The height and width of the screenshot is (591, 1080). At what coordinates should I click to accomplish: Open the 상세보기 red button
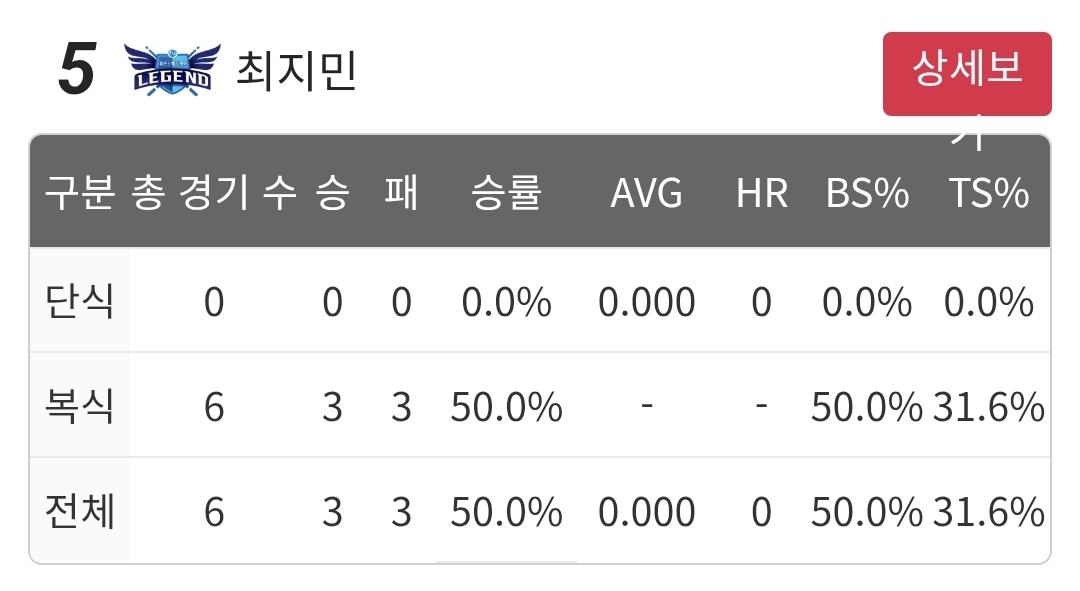967,74
